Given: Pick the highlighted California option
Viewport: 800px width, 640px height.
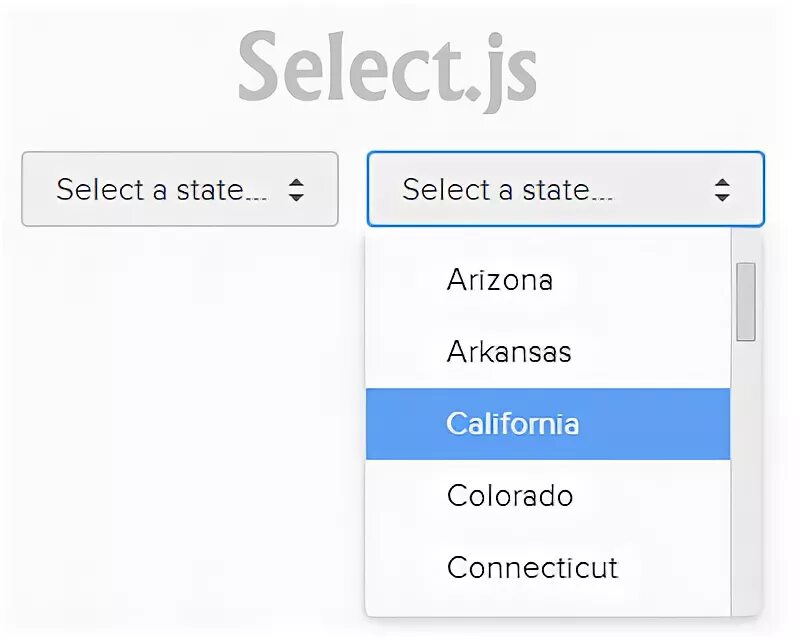Looking at the screenshot, I should [512, 424].
